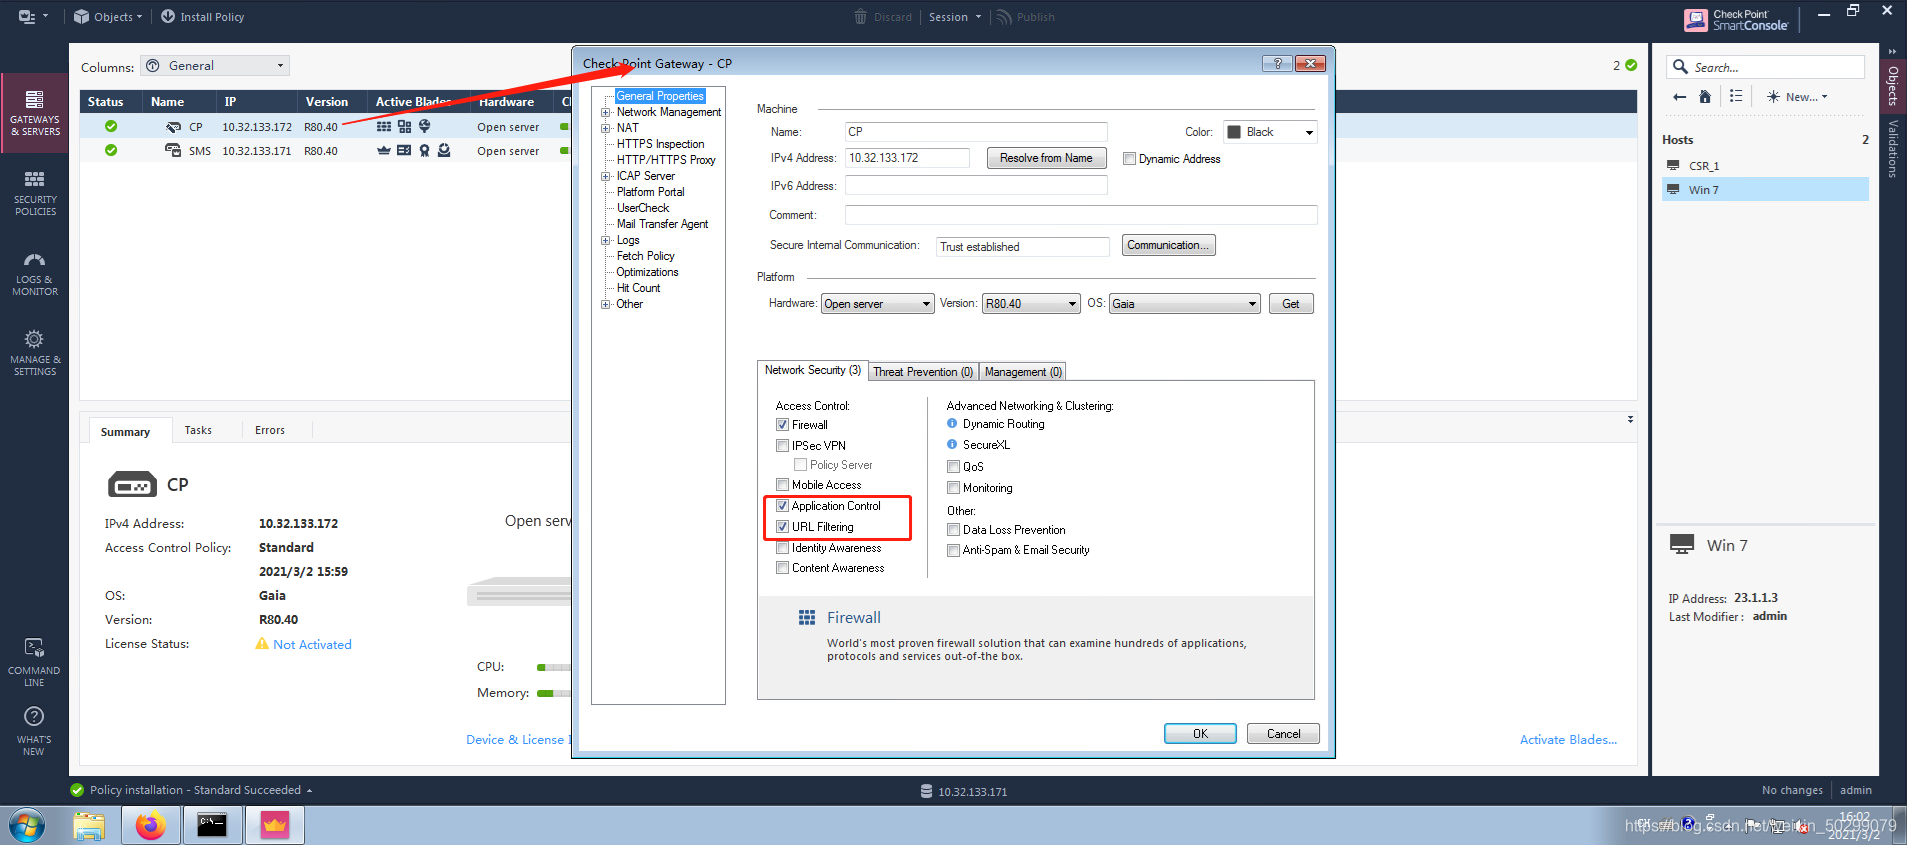
Task: Click the search magnifier icon in Objects panel
Action: click(1680, 67)
